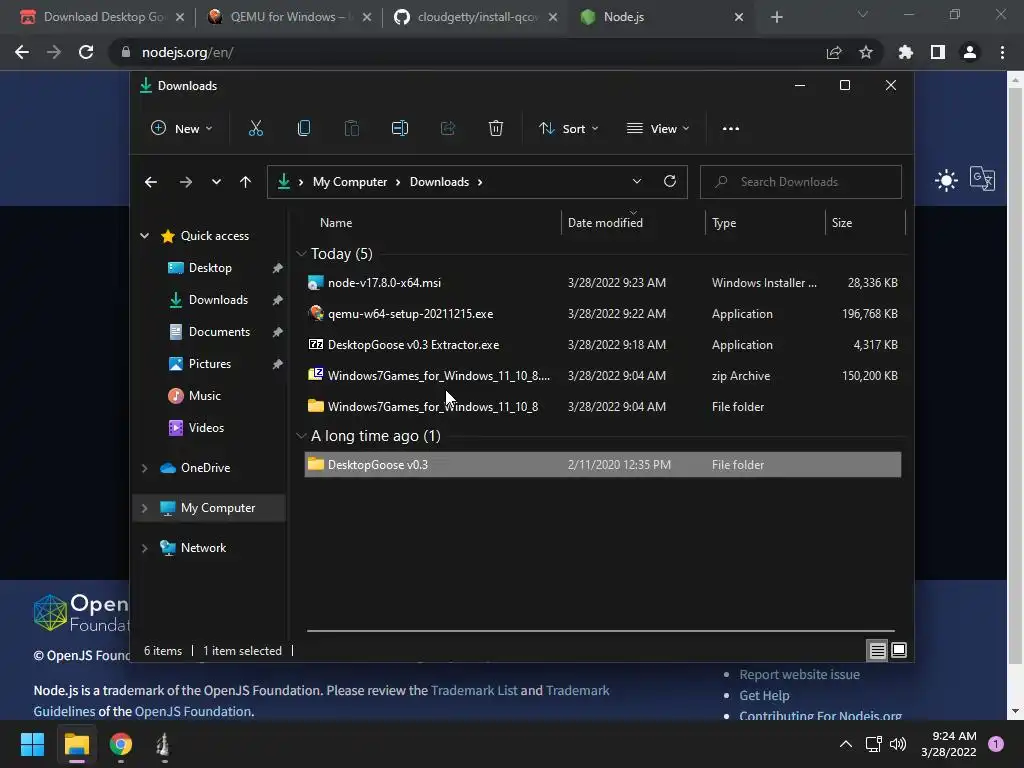Open a new Chrome tab
The image size is (1024, 768).
pyautogui.click(x=776, y=17)
